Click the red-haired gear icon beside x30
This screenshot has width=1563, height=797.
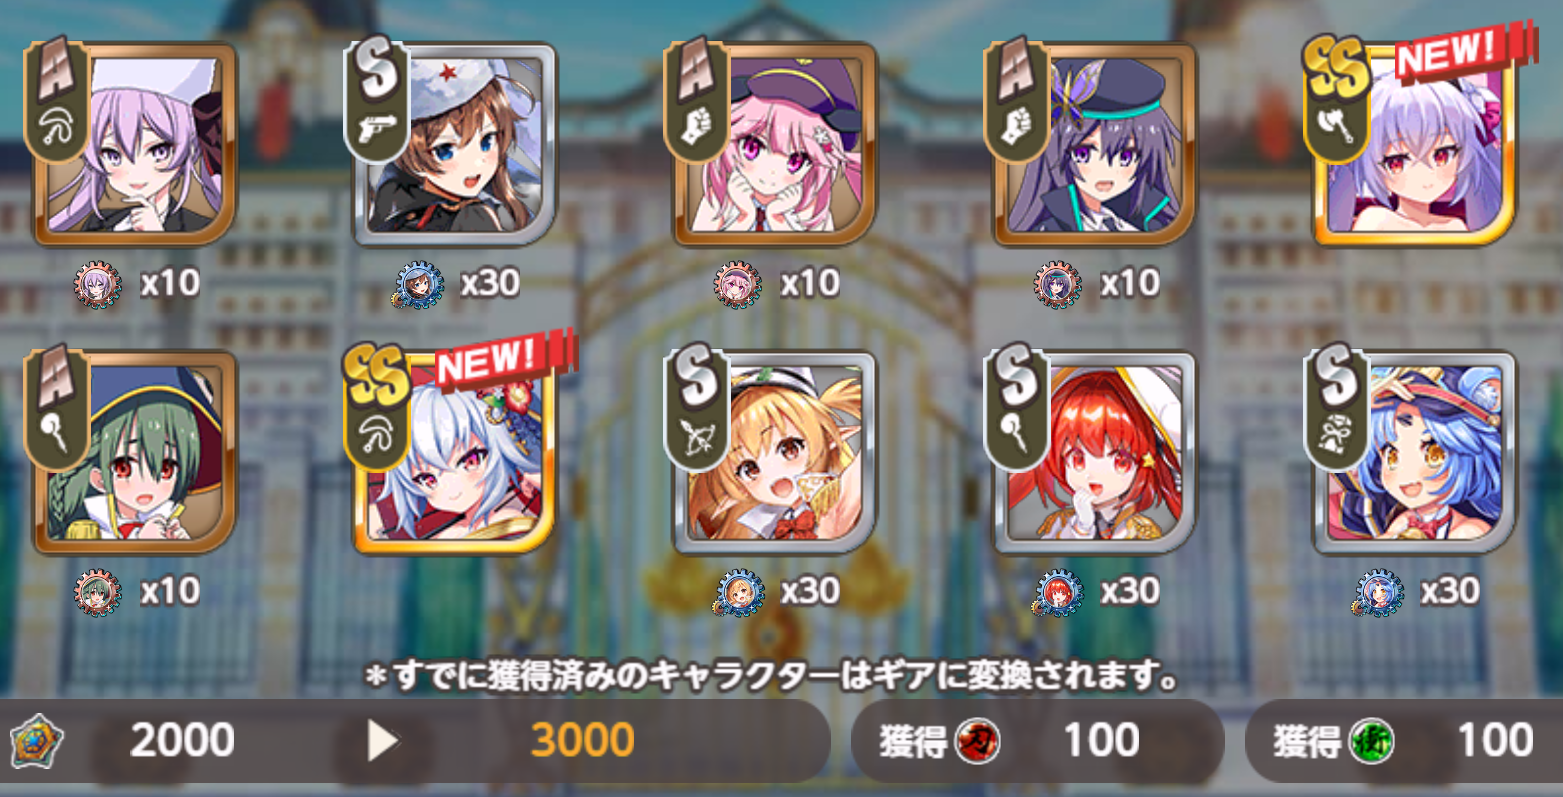tap(1059, 593)
